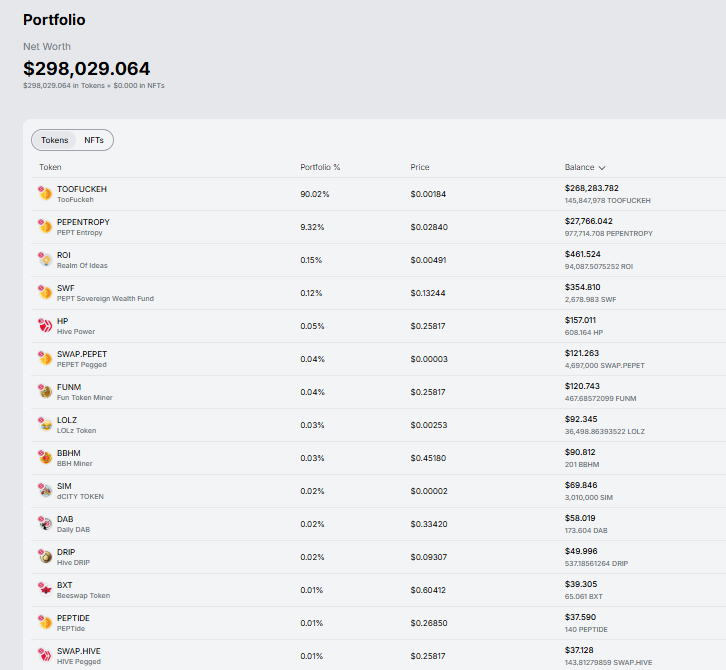Click the $354.810 balance value
Image resolution: width=726 pixels, height=670 pixels.
[x=582, y=287]
